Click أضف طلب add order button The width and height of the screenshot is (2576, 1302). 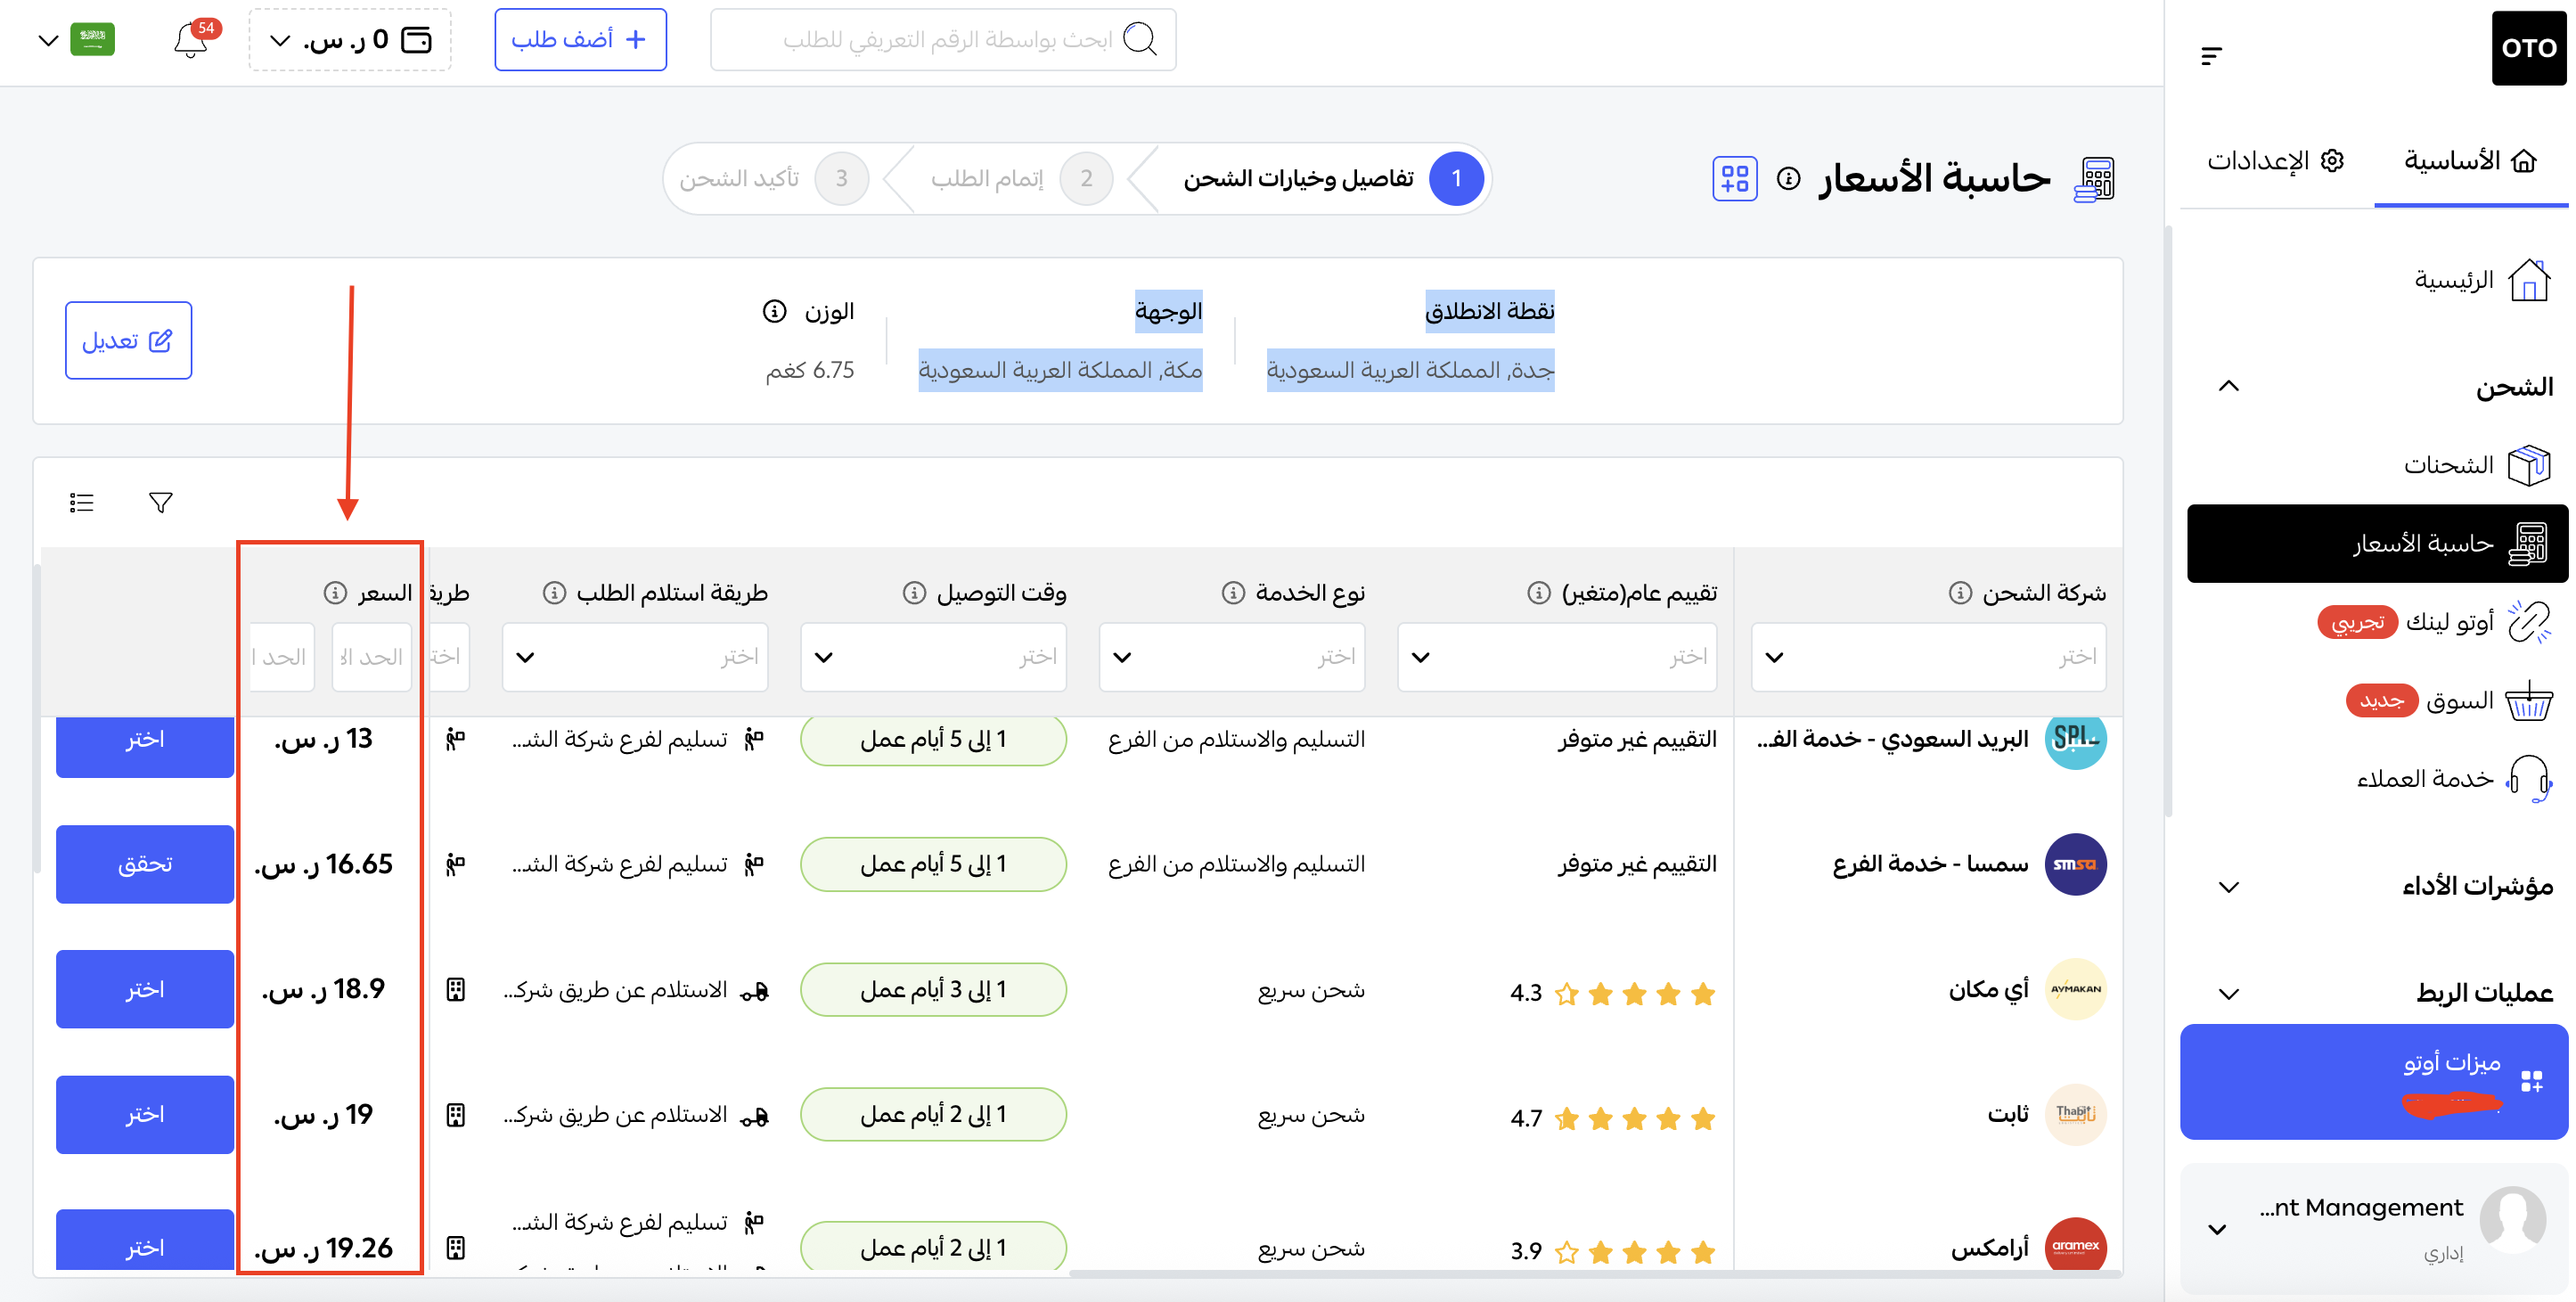click(580, 40)
